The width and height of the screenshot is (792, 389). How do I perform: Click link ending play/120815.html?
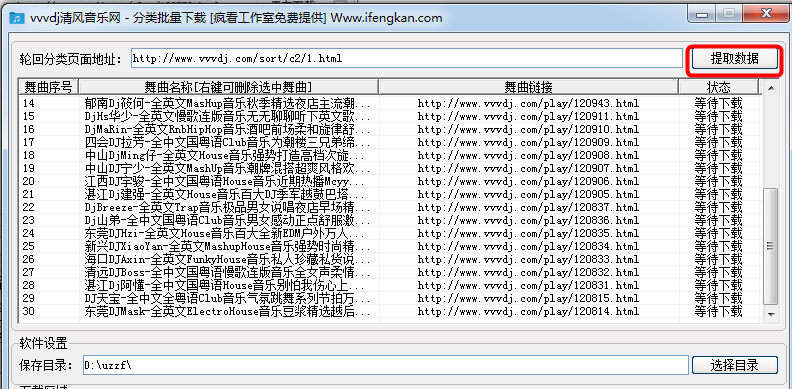coord(528,299)
